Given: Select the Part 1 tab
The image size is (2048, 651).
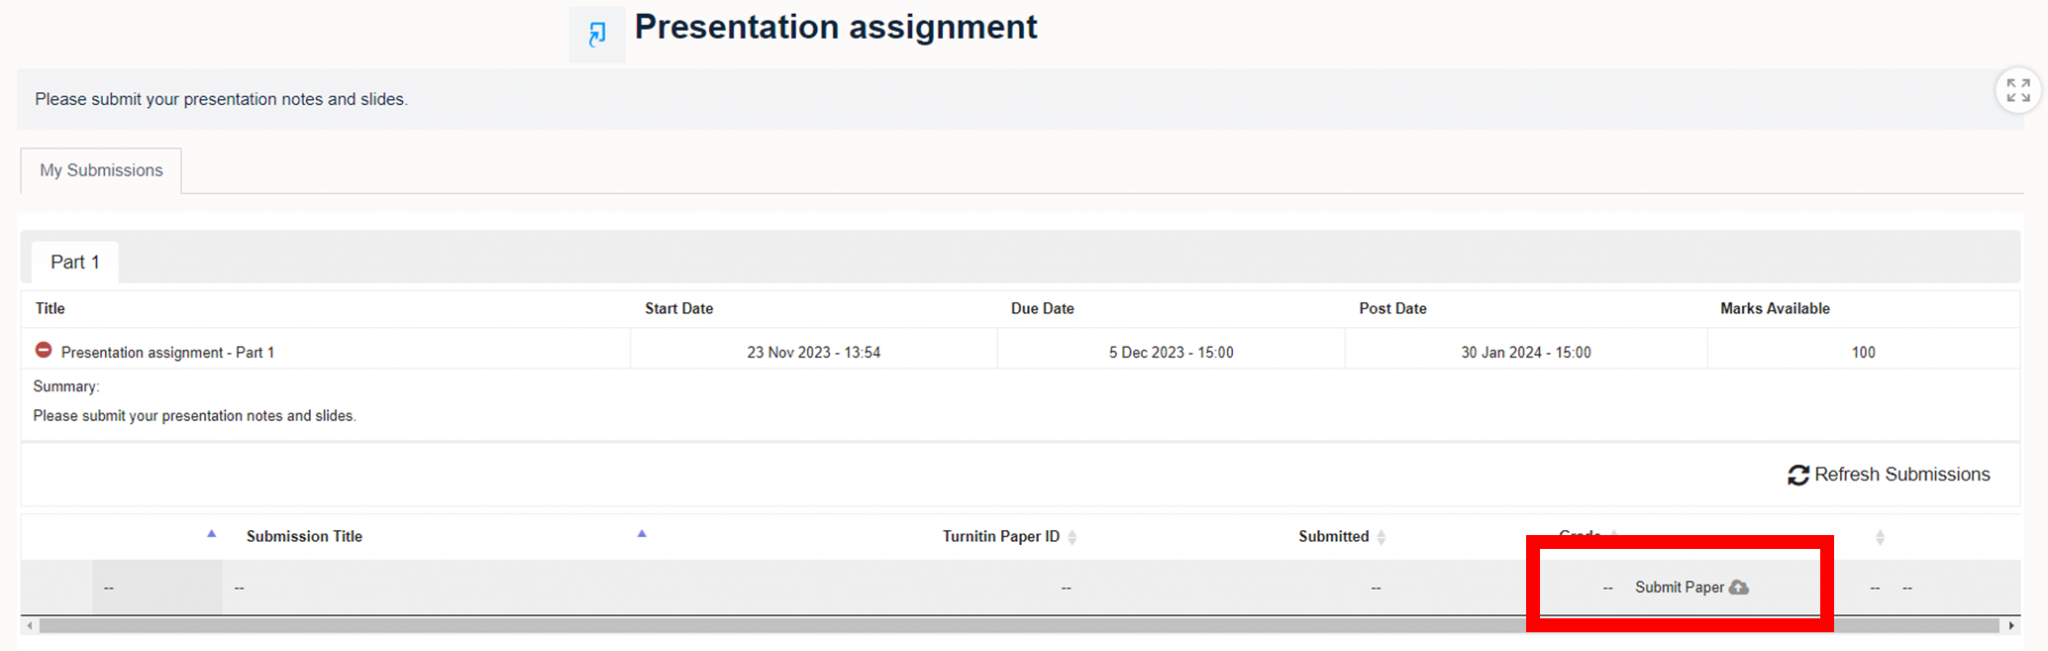Looking at the screenshot, I should (74, 261).
